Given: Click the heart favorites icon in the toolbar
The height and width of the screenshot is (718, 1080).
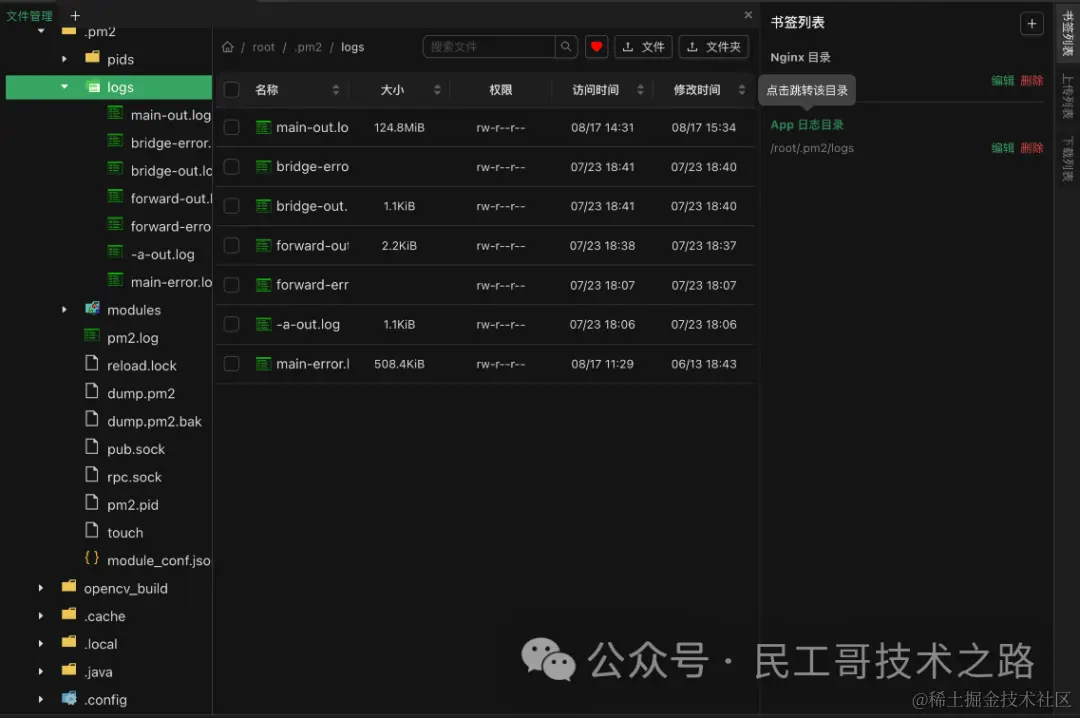Looking at the screenshot, I should (596, 46).
